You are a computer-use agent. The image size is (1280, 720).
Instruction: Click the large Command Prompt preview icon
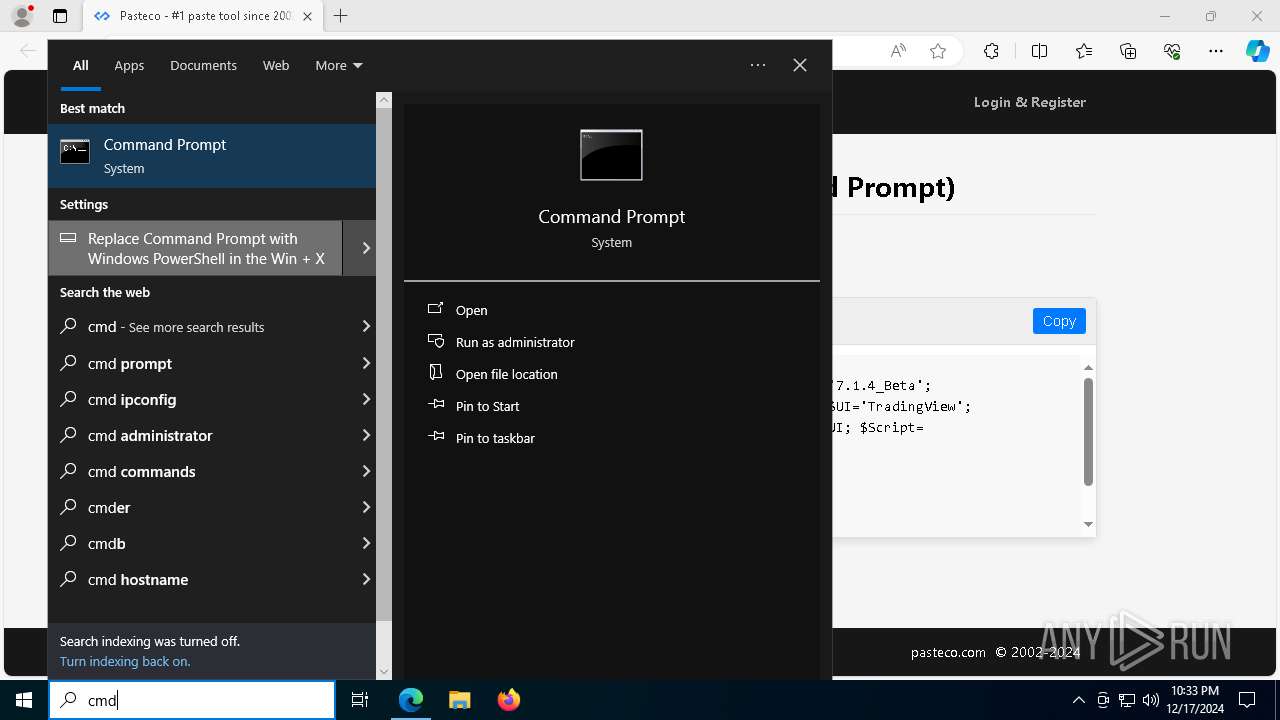[x=611, y=155]
